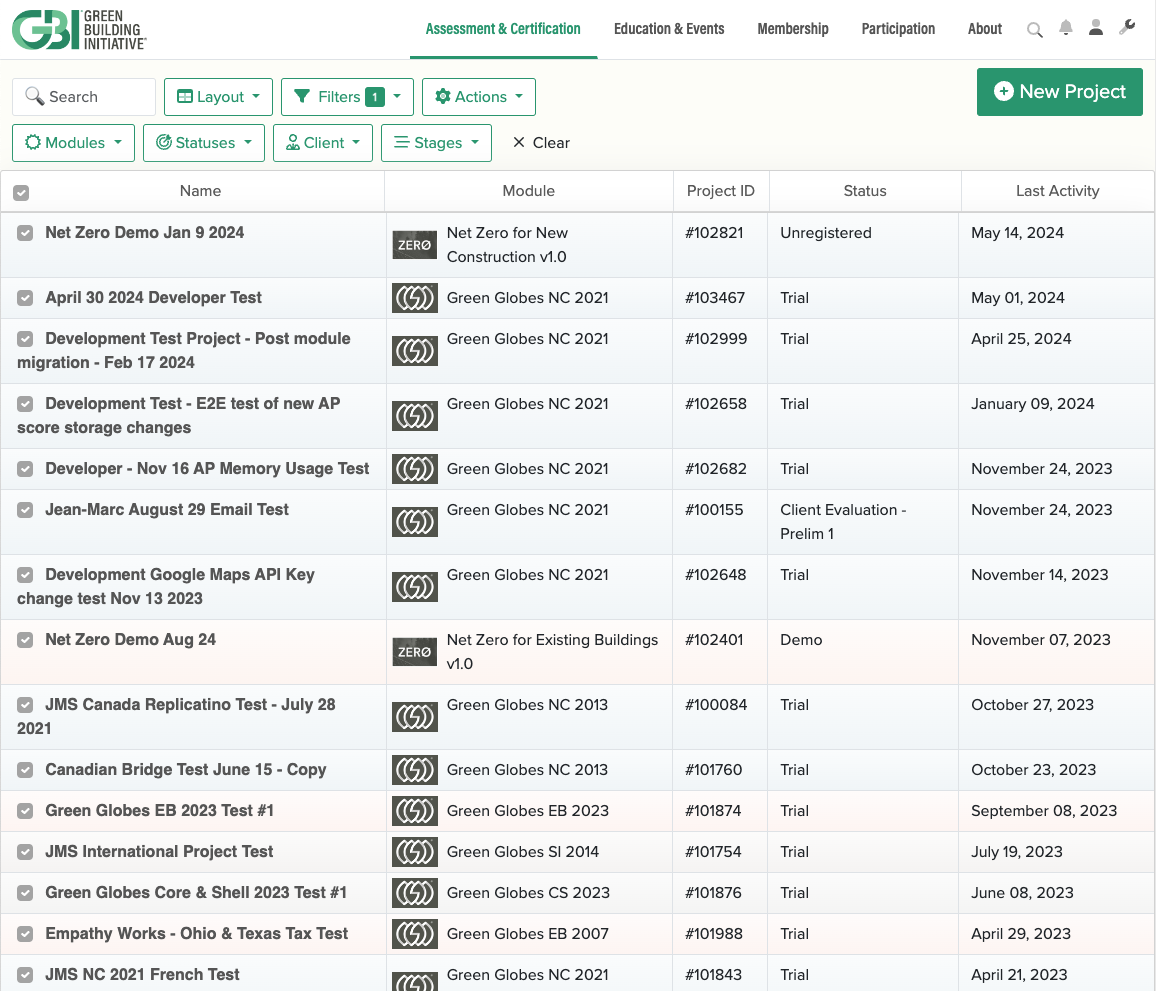This screenshot has width=1156, height=991.
Task: Open the Participation menu
Action: (x=898, y=29)
